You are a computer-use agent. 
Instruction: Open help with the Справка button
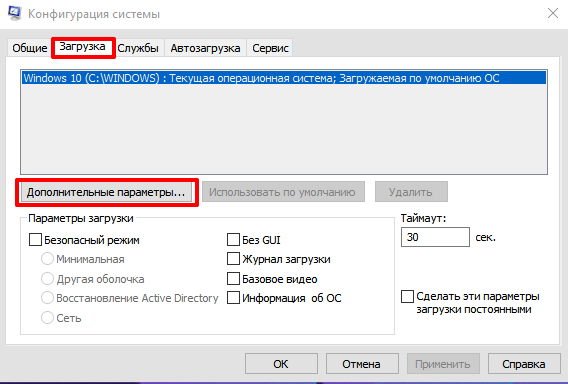point(524,364)
